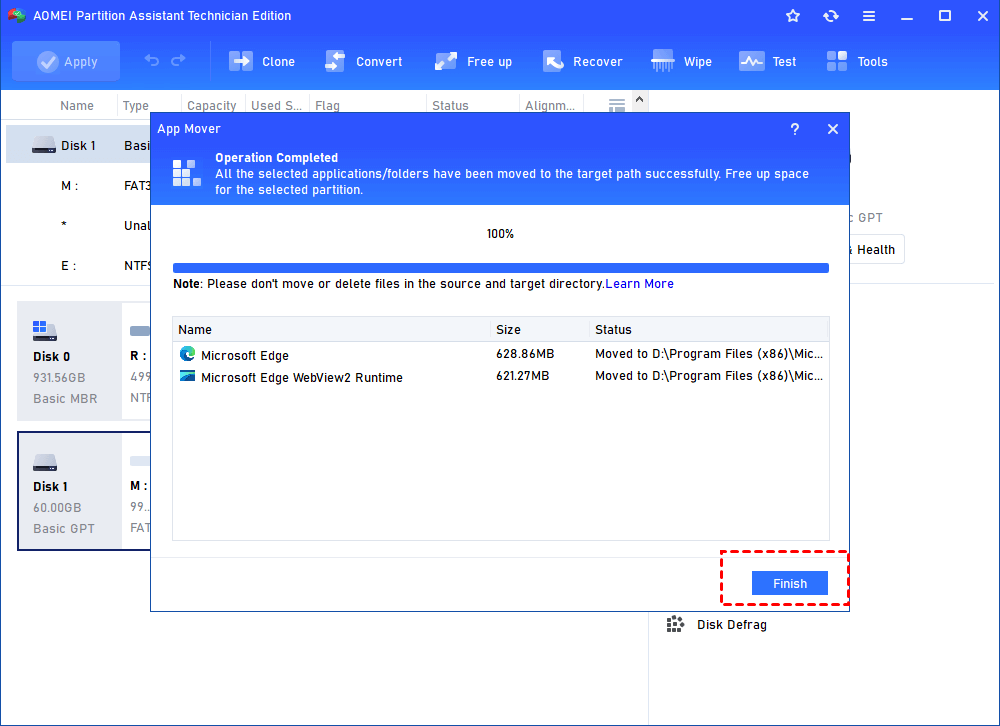The height and width of the screenshot is (726, 1000).
Task: Open the Disk Defrag option
Action: click(x=732, y=625)
